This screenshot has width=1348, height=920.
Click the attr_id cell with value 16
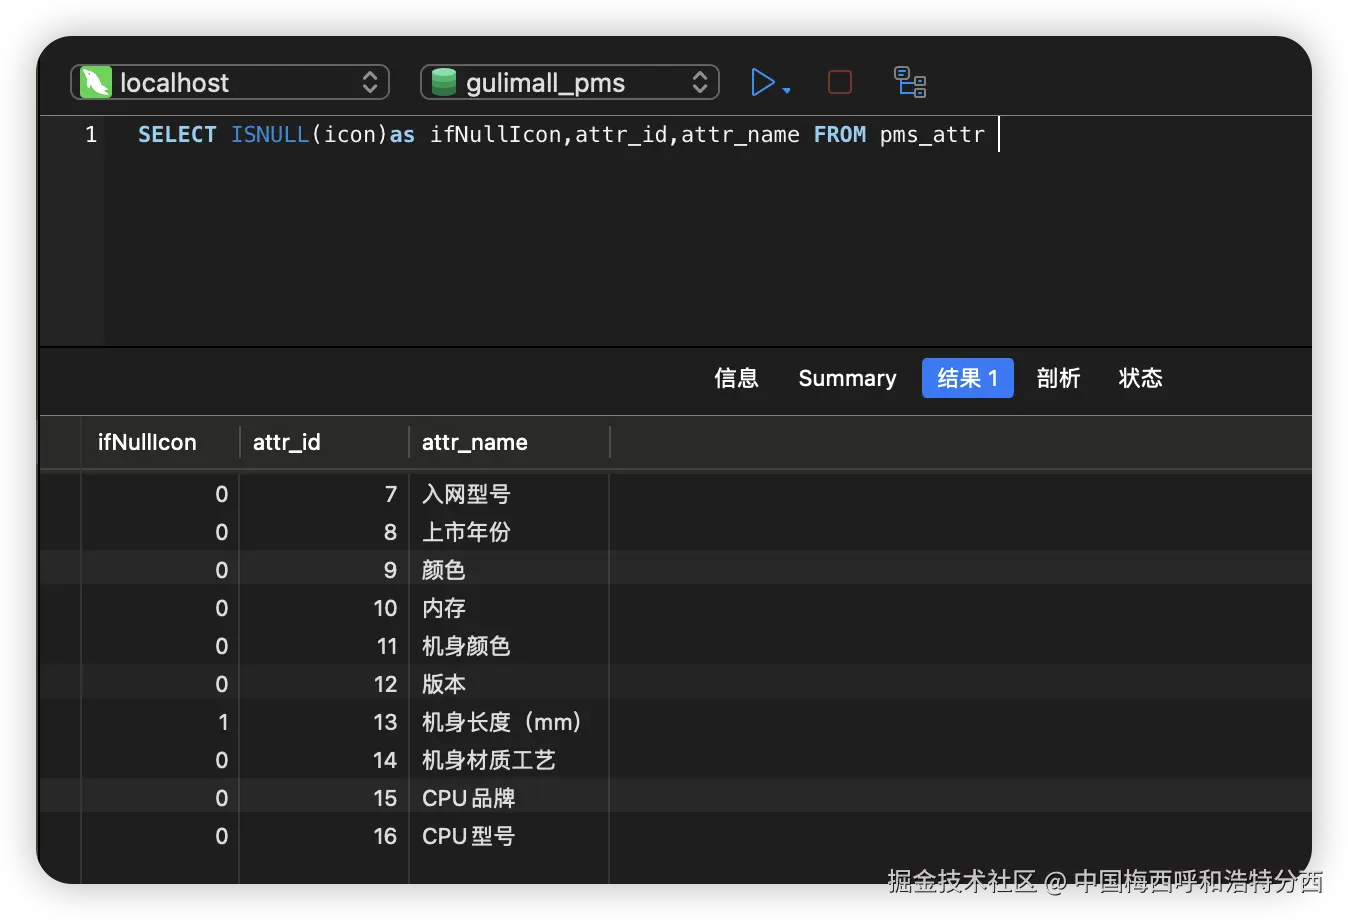324,836
